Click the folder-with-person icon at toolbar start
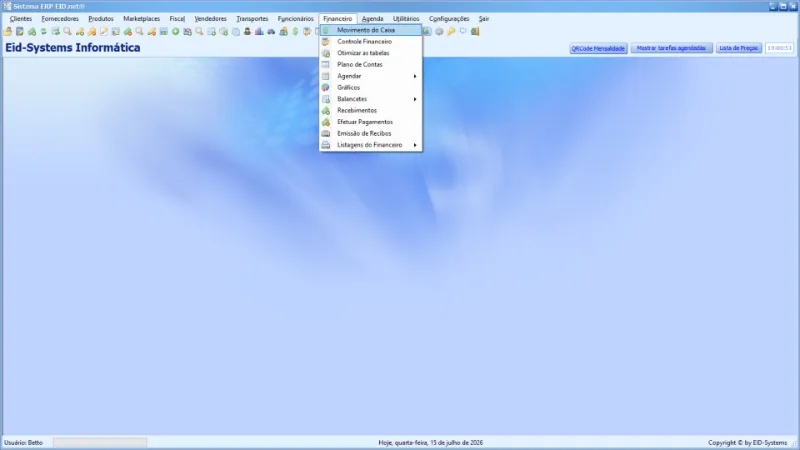The height and width of the screenshot is (450, 800). coord(8,32)
